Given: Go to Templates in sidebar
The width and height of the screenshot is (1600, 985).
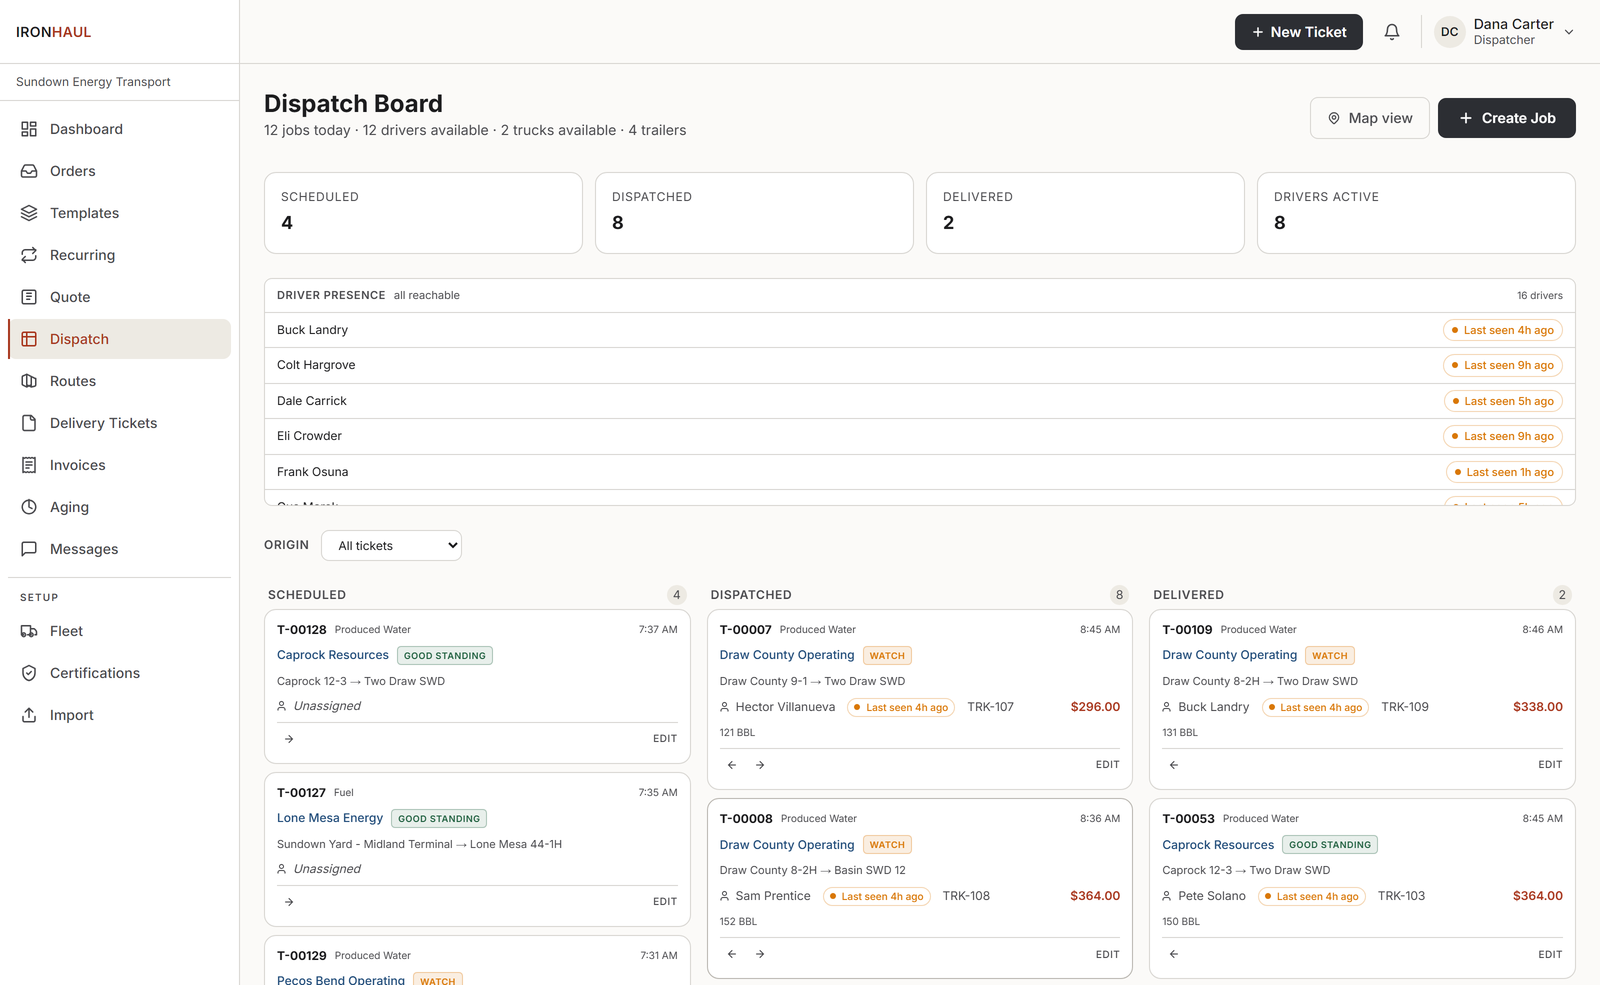Looking at the screenshot, I should 120,213.
